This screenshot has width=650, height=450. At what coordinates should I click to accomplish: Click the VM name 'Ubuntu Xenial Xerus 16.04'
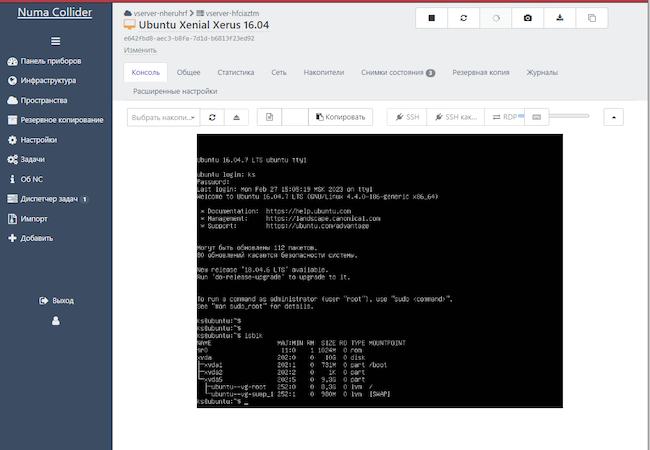coord(204,25)
